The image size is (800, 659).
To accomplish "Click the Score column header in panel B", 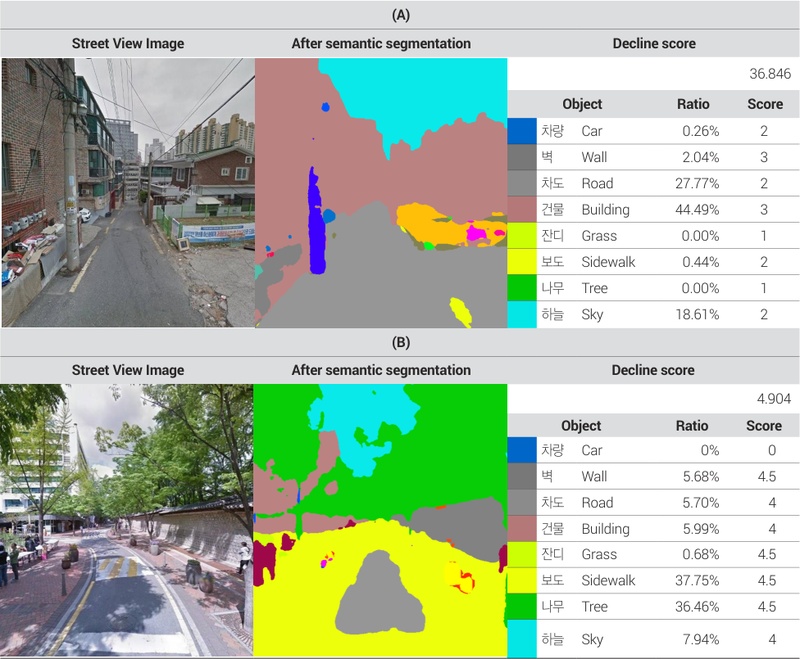I will click(765, 425).
